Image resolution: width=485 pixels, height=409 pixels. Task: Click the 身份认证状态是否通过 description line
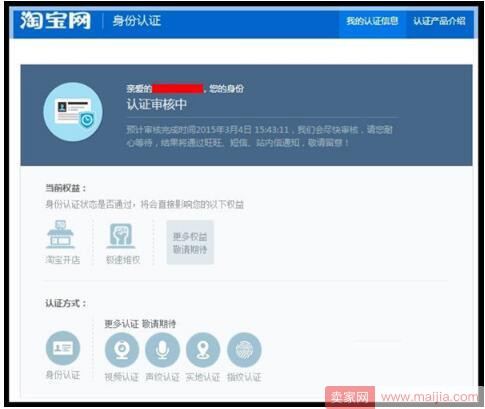pos(145,204)
